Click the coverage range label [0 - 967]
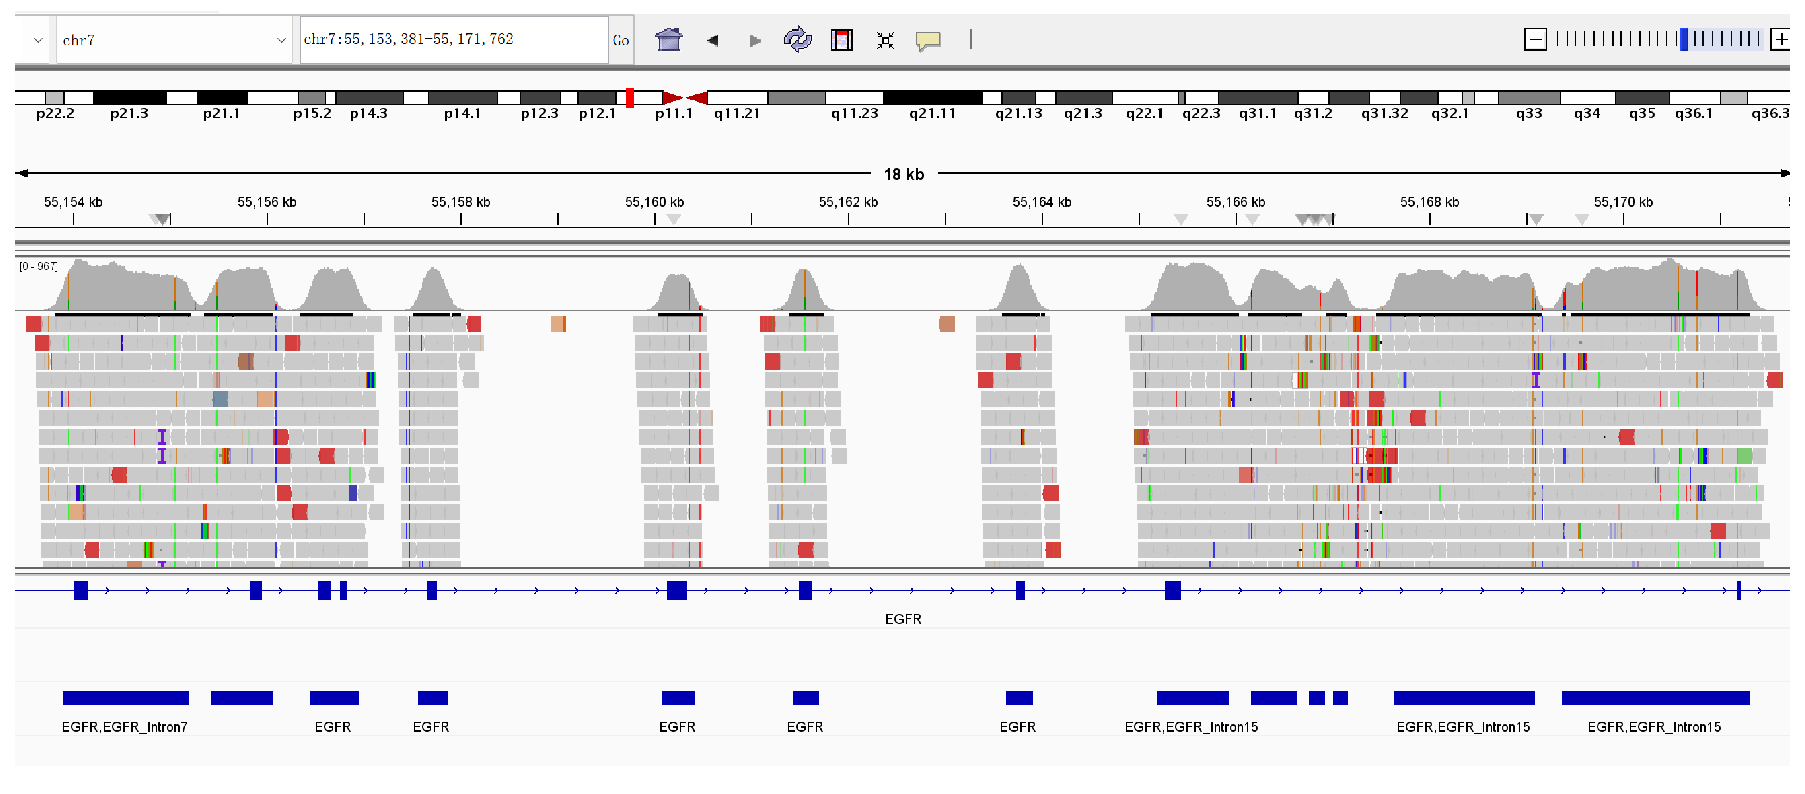The width and height of the screenshot is (1805, 794). [x=38, y=266]
